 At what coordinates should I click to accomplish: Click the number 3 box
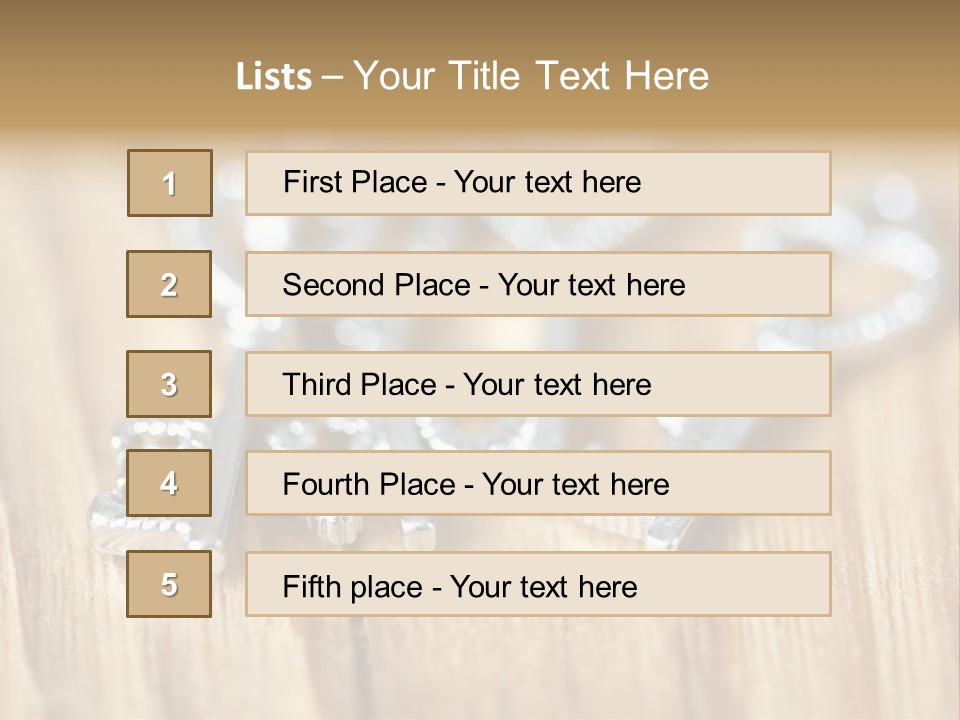point(169,384)
